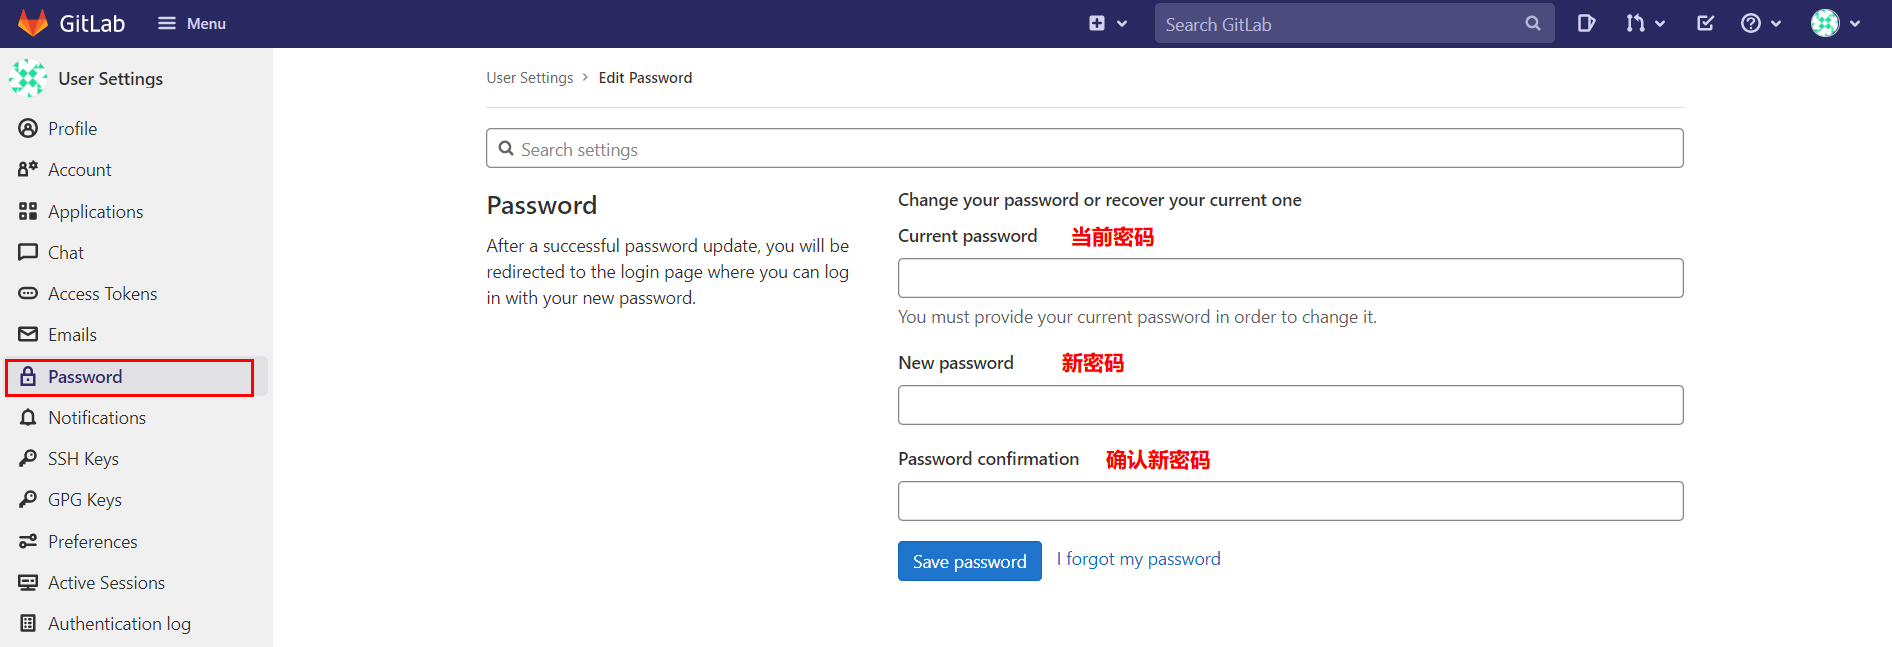Expand the merge requests dropdown
Screen dimensions: 1892x647
(x=1644, y=23)
